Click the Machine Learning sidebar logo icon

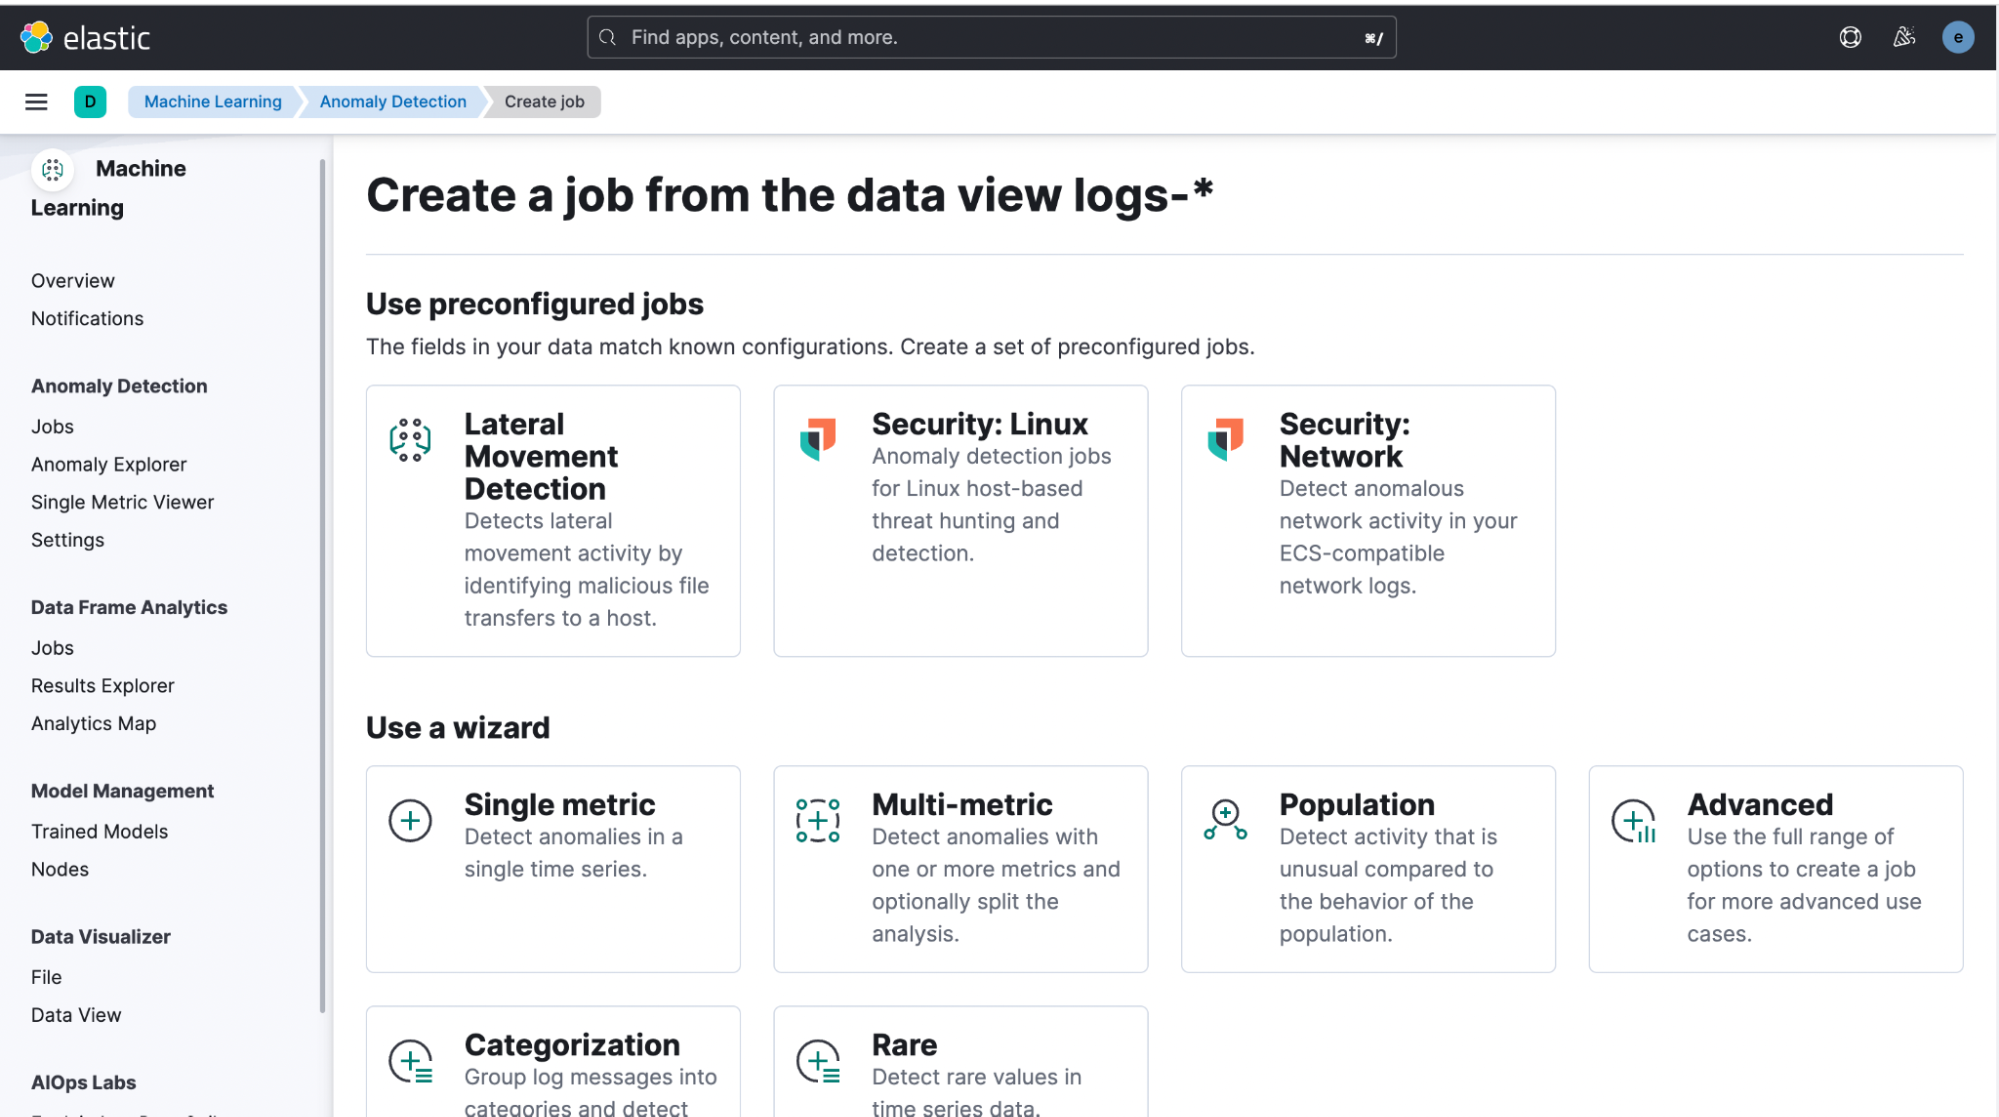[53, 169]
